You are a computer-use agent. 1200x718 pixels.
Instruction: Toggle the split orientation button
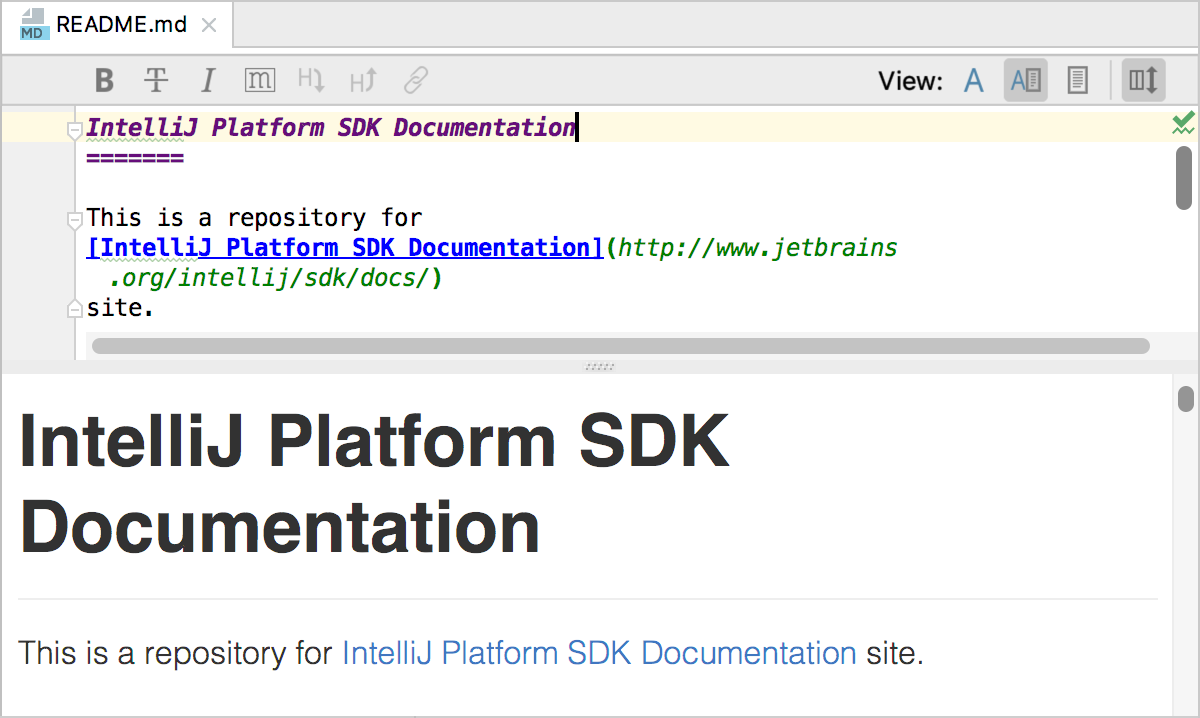click(1143, 80)
